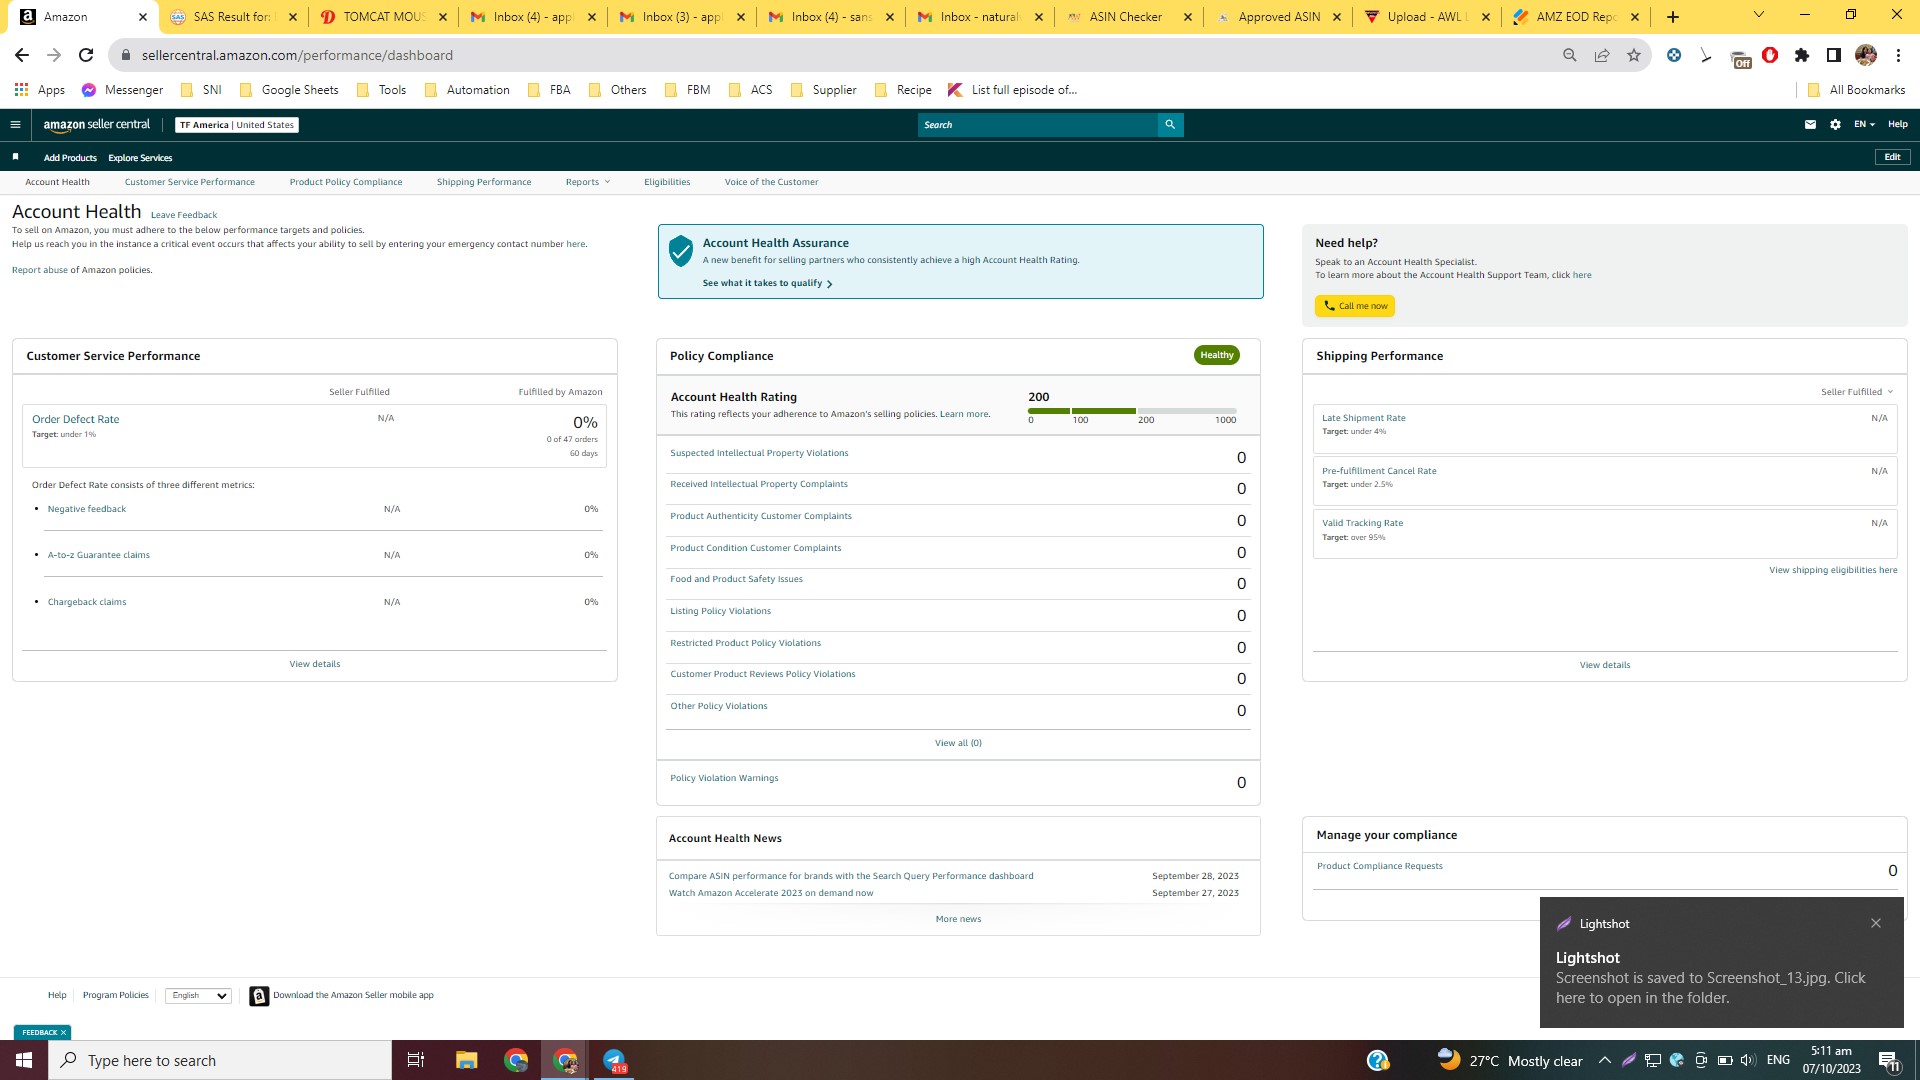Open the Google Sheets bookmarks folder

pyautogui.click(x=290, y=90)
